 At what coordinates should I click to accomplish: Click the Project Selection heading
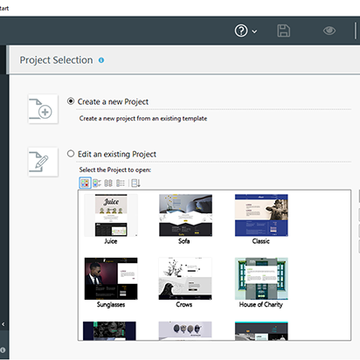56,60
